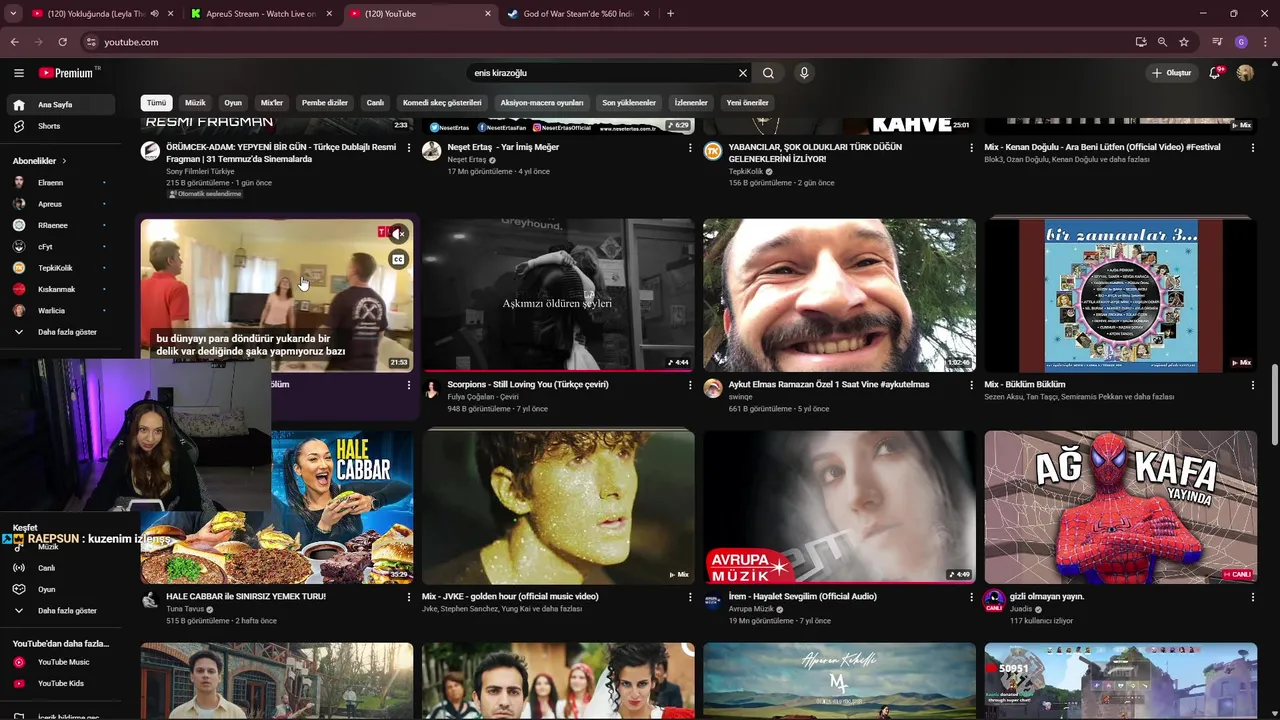Select the Pembe diziler filter chip

[325, 103]
